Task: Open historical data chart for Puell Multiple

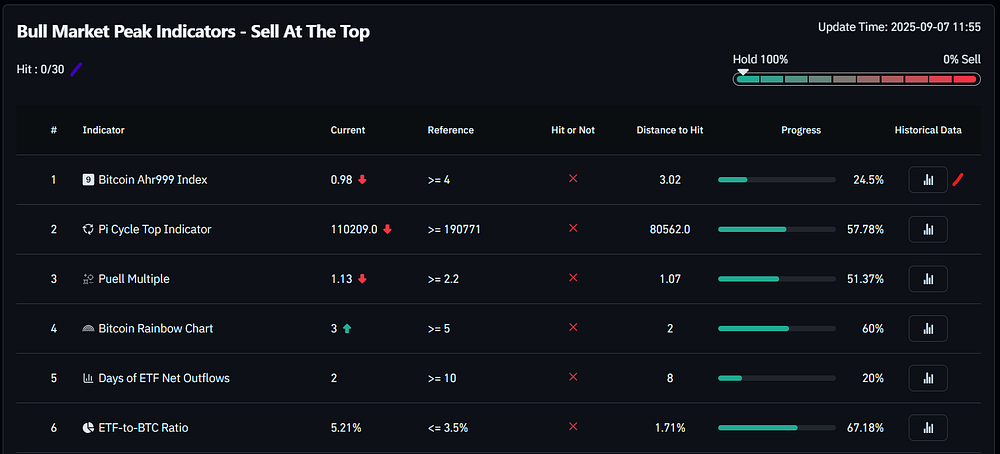Action: [928, 279]
